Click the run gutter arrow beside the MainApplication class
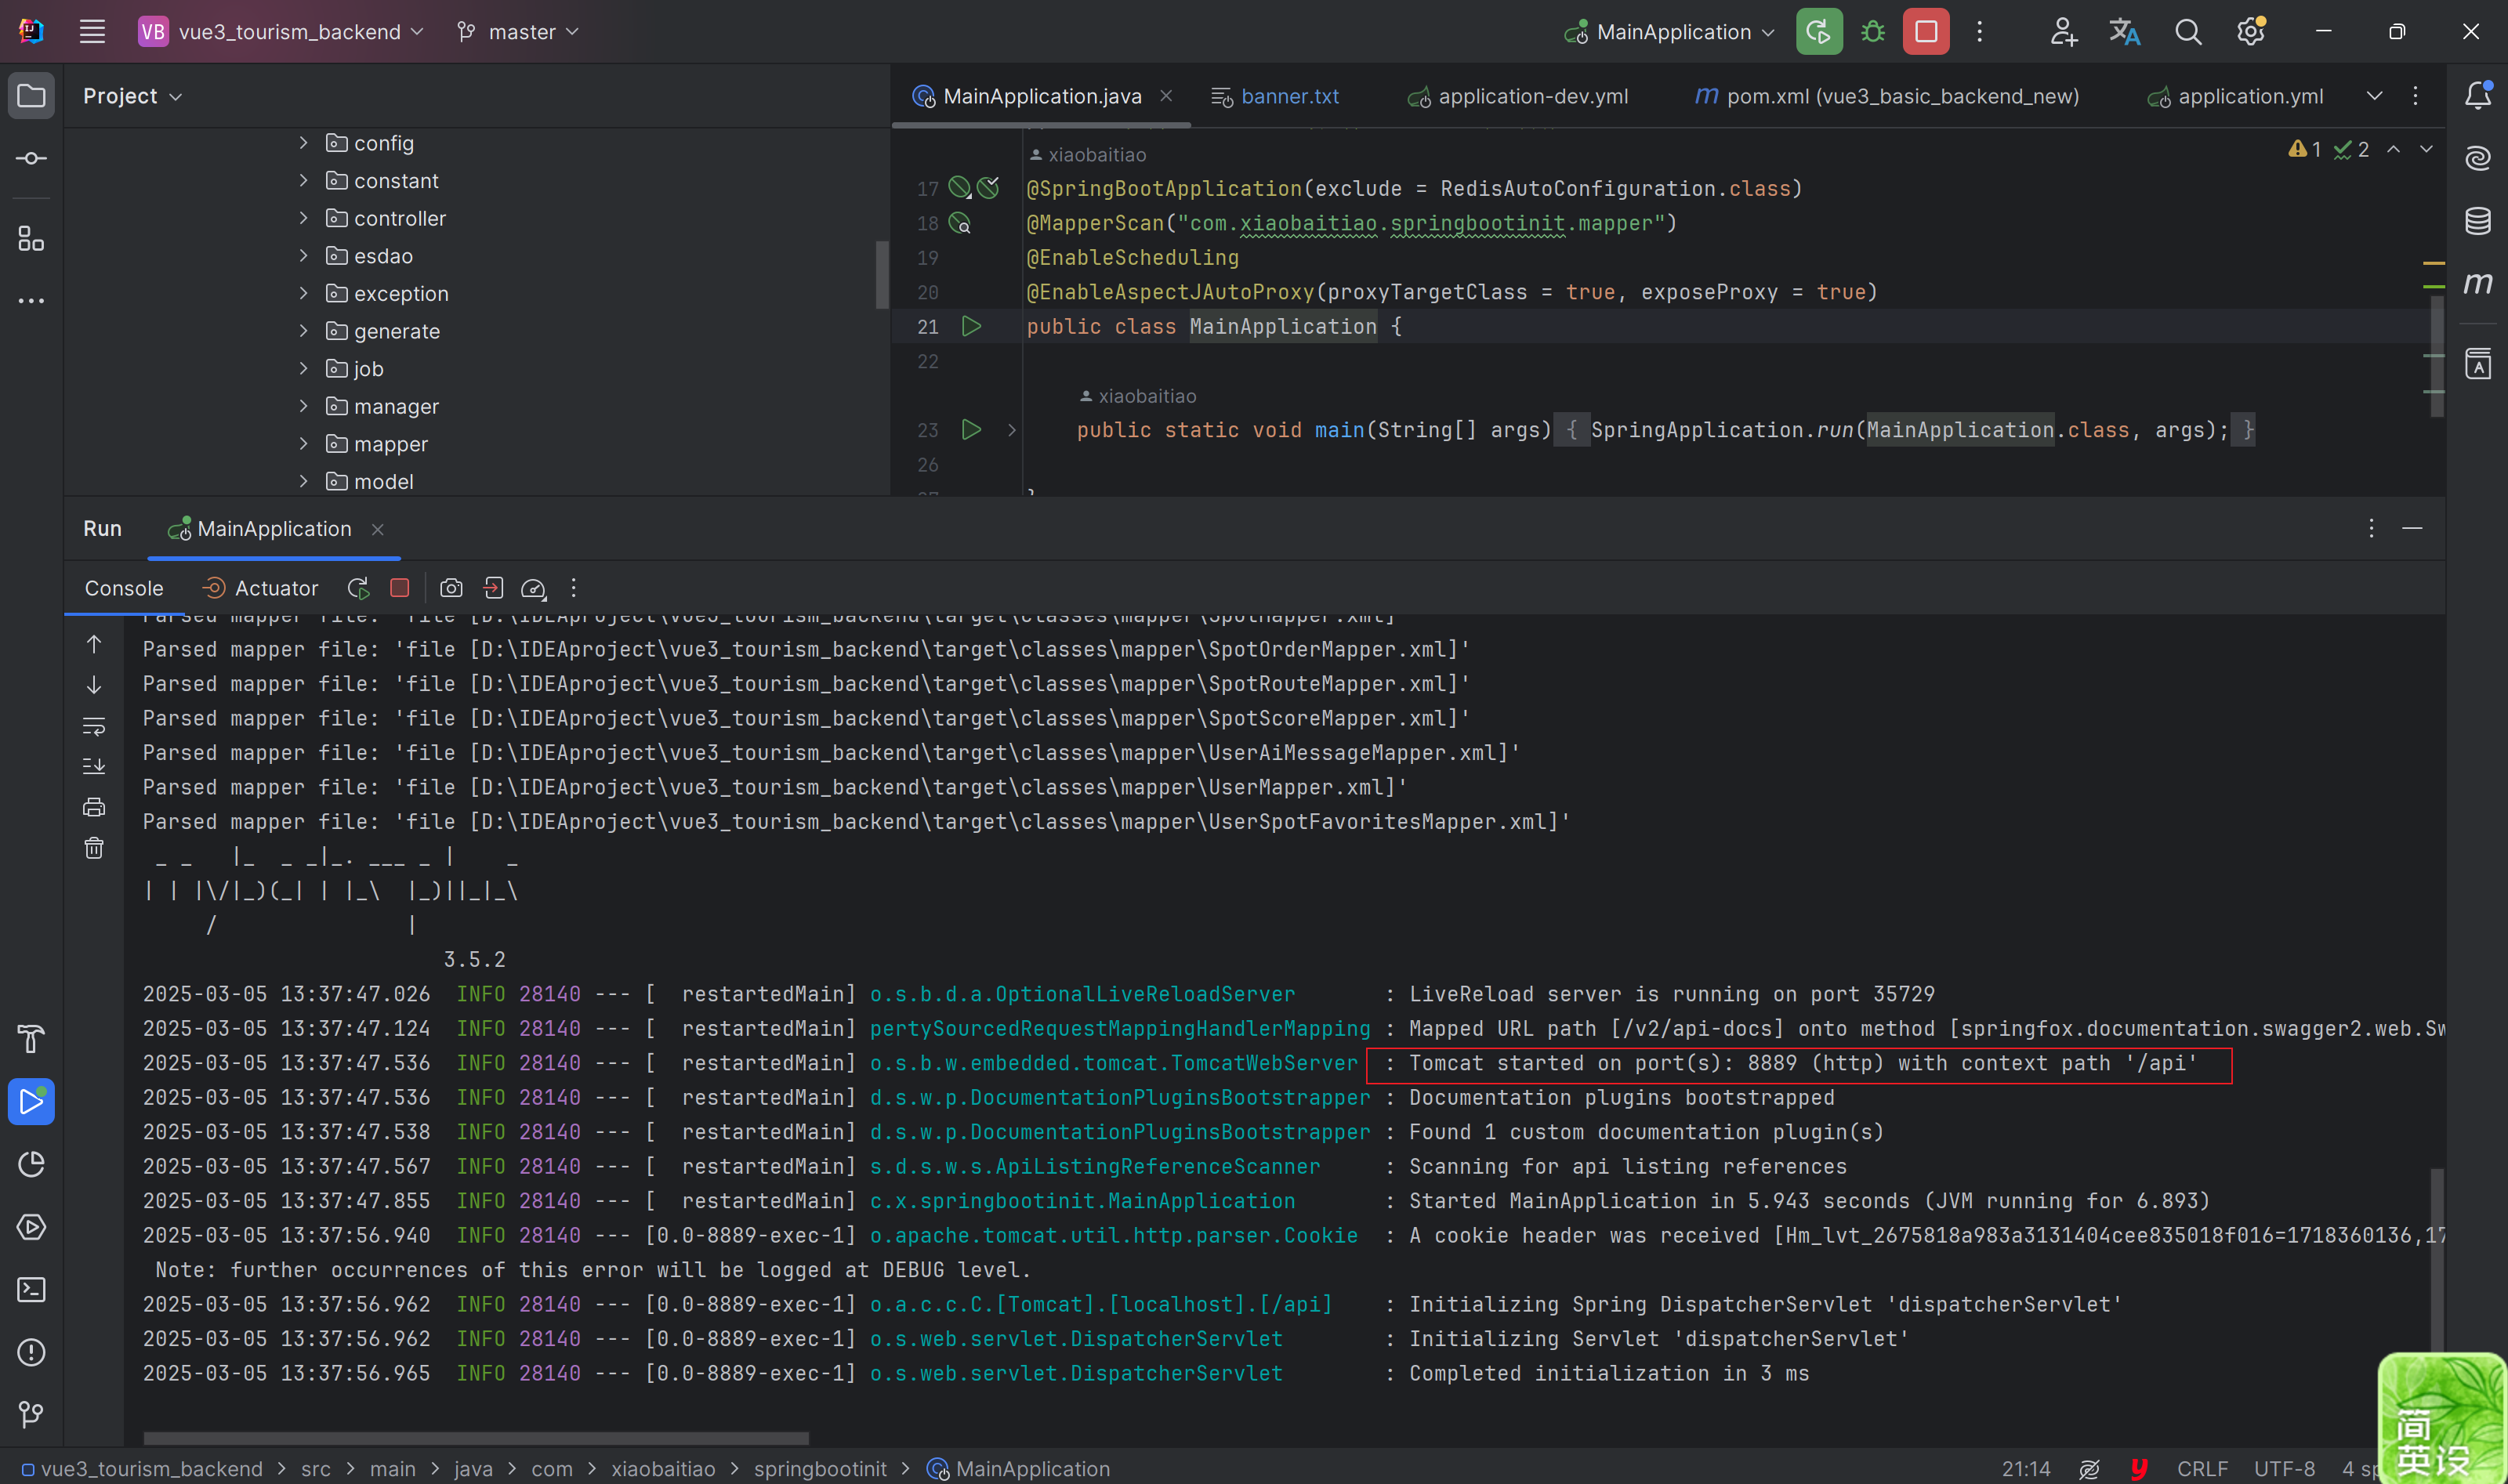The height and width of the screenshot is (1484, 2508). (x=971, y=326)
